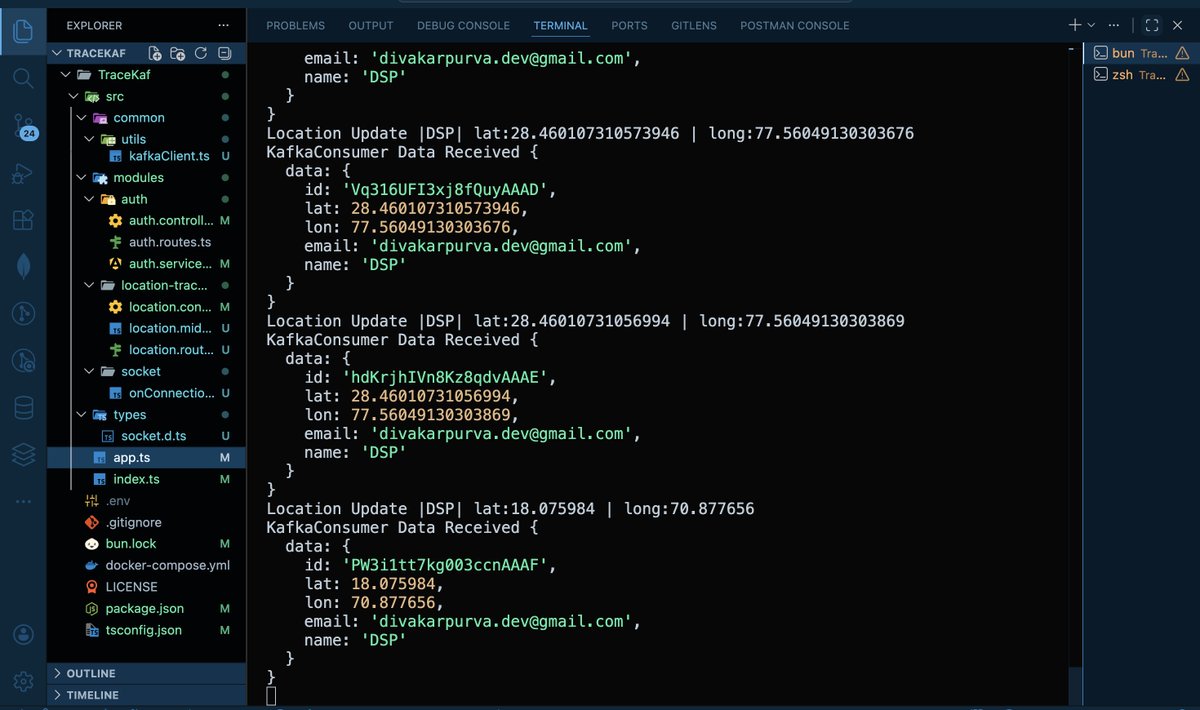Collapse the common folder

pyautogui.click(x=82, y=118)
